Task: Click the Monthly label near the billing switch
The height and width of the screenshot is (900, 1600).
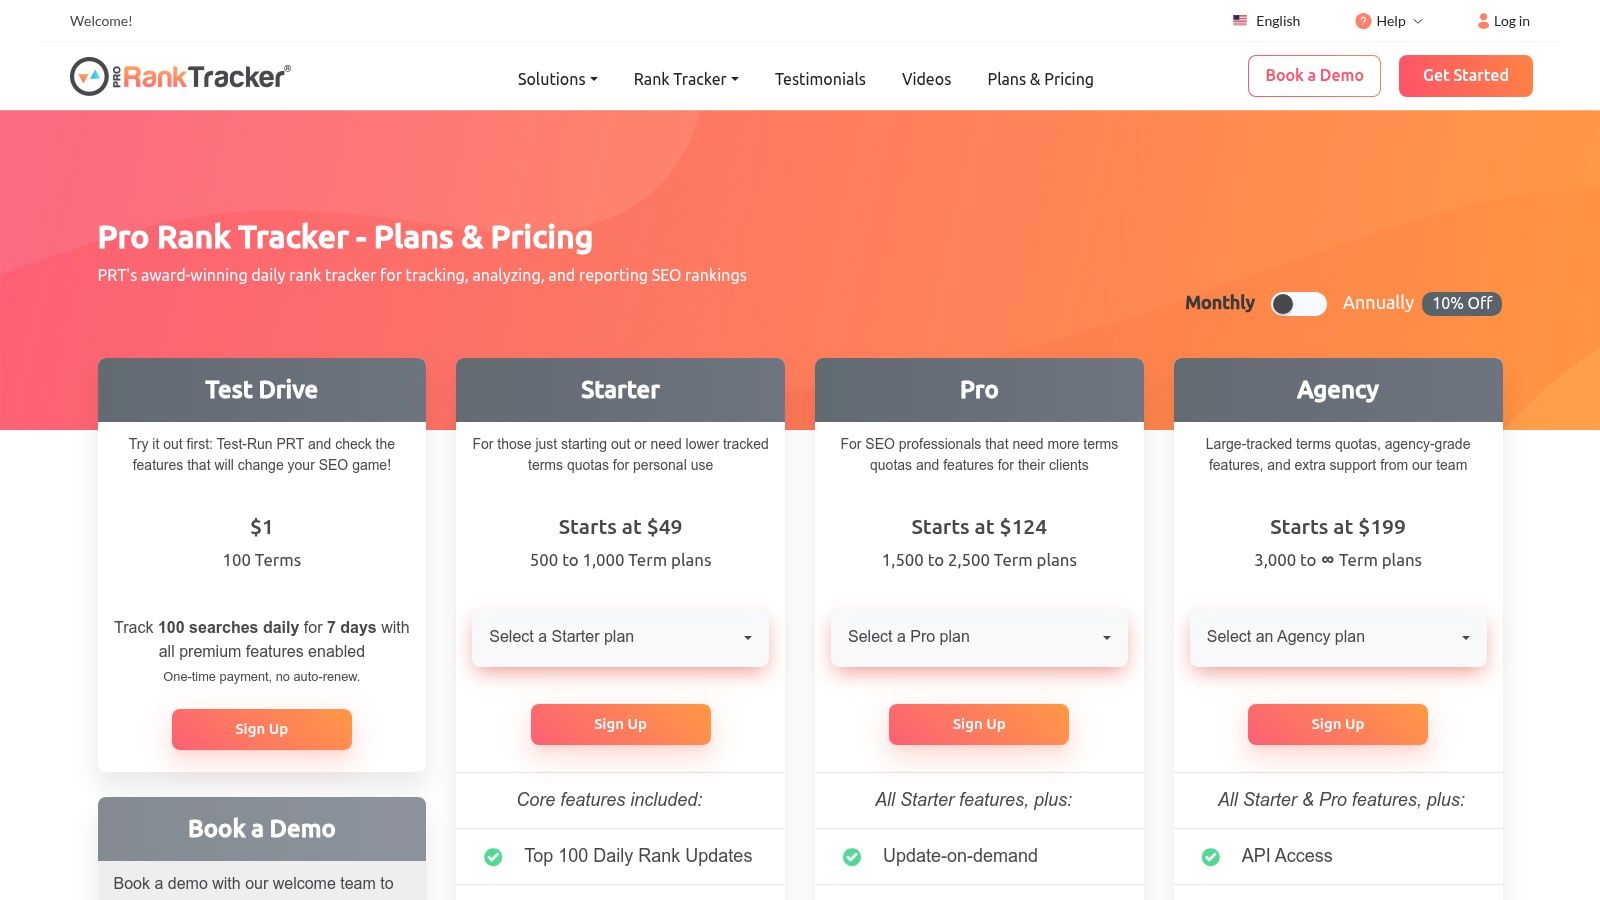Action: pyautogui.click(x=1219, y=303)
